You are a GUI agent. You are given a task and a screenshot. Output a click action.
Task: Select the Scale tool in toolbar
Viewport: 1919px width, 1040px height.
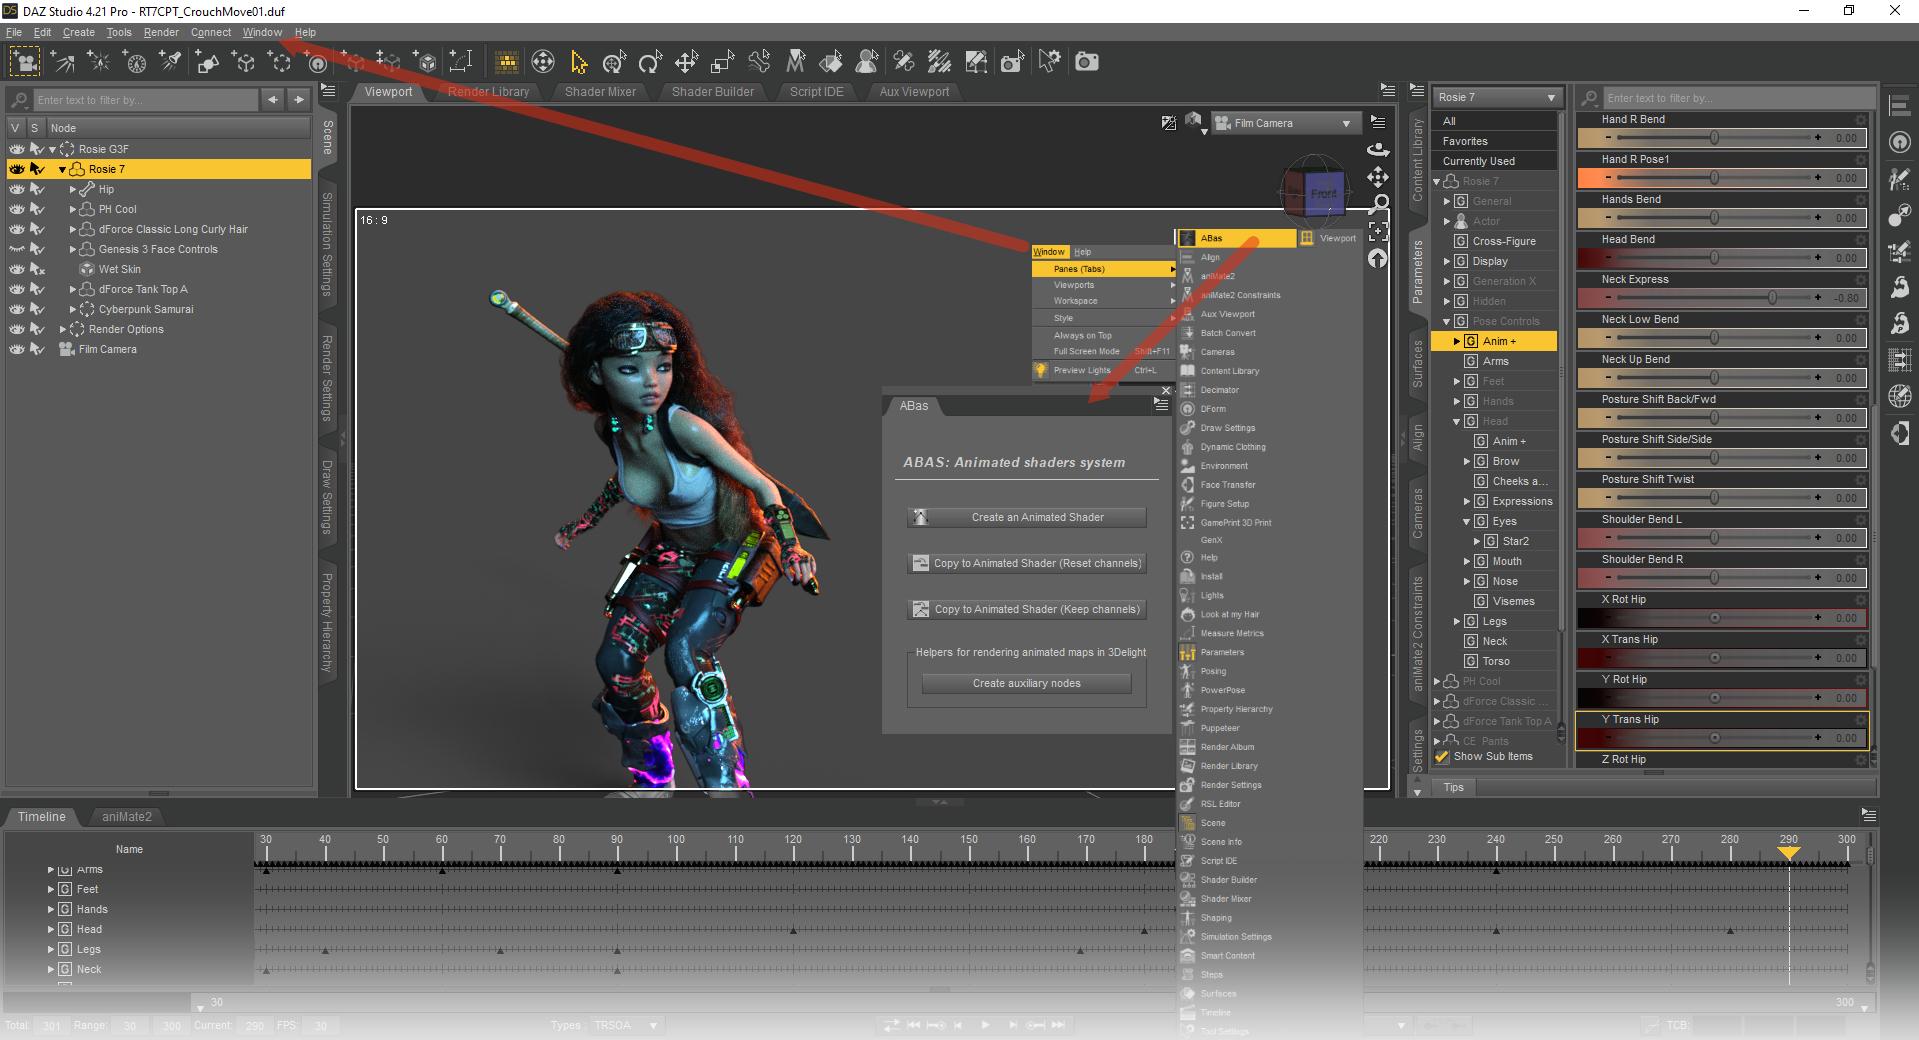click(723, 62)
